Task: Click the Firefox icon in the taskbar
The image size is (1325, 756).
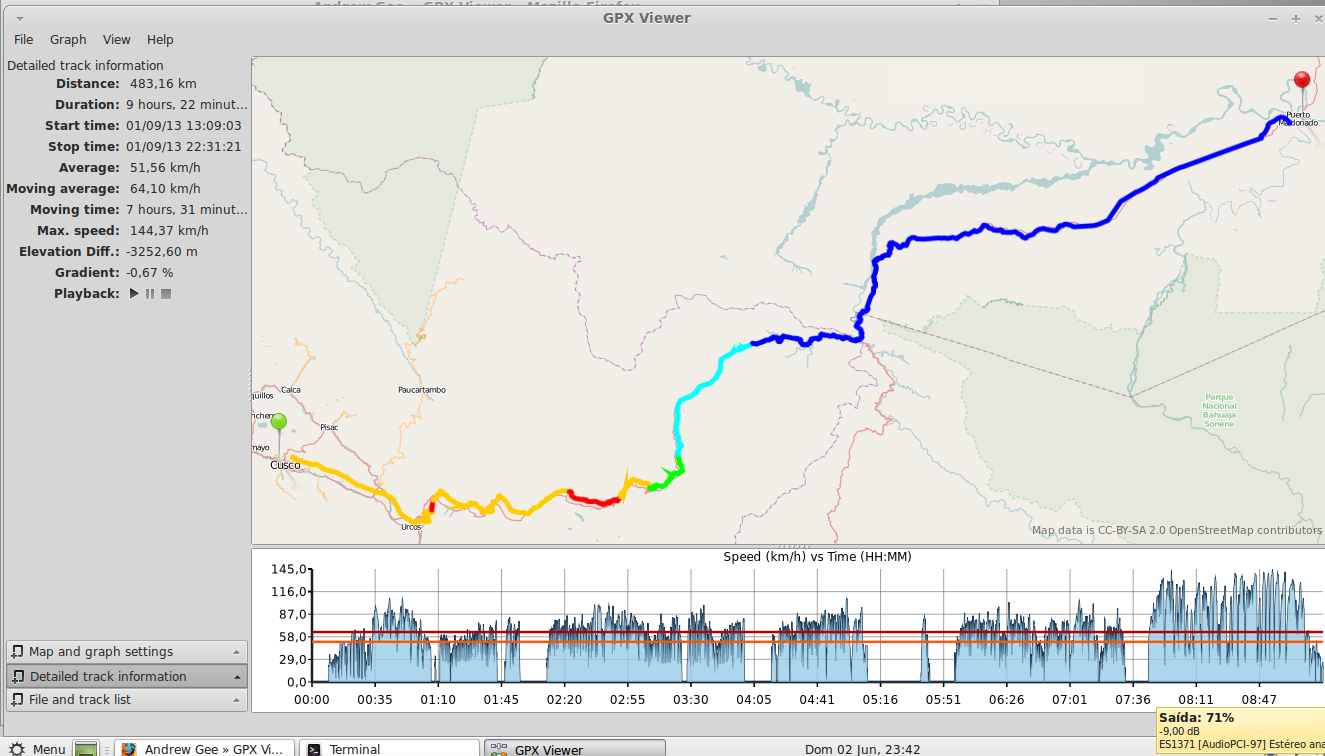Action: (128, 749)
